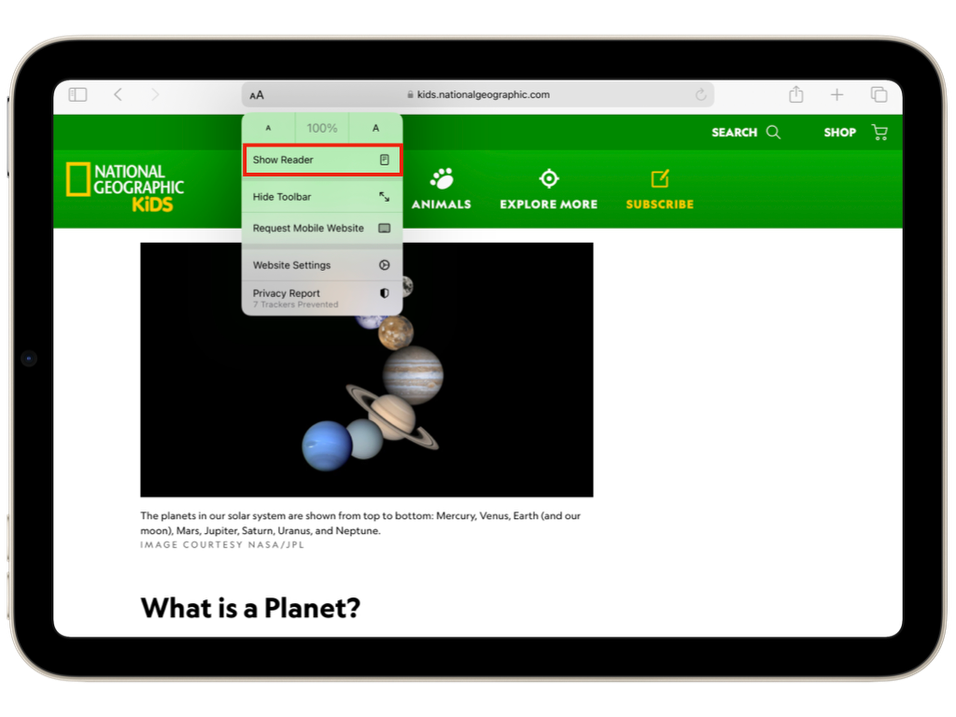Click the planets caption starting 'The planets in our solar system'
The width and height of the screenshot is (956, 717).
point(360,523)
